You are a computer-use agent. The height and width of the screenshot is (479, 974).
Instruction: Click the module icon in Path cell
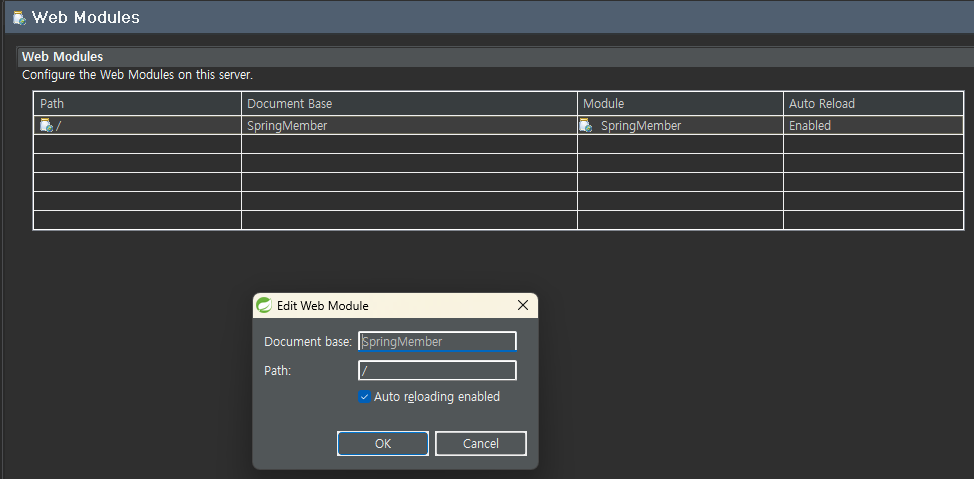click(47, 125)
